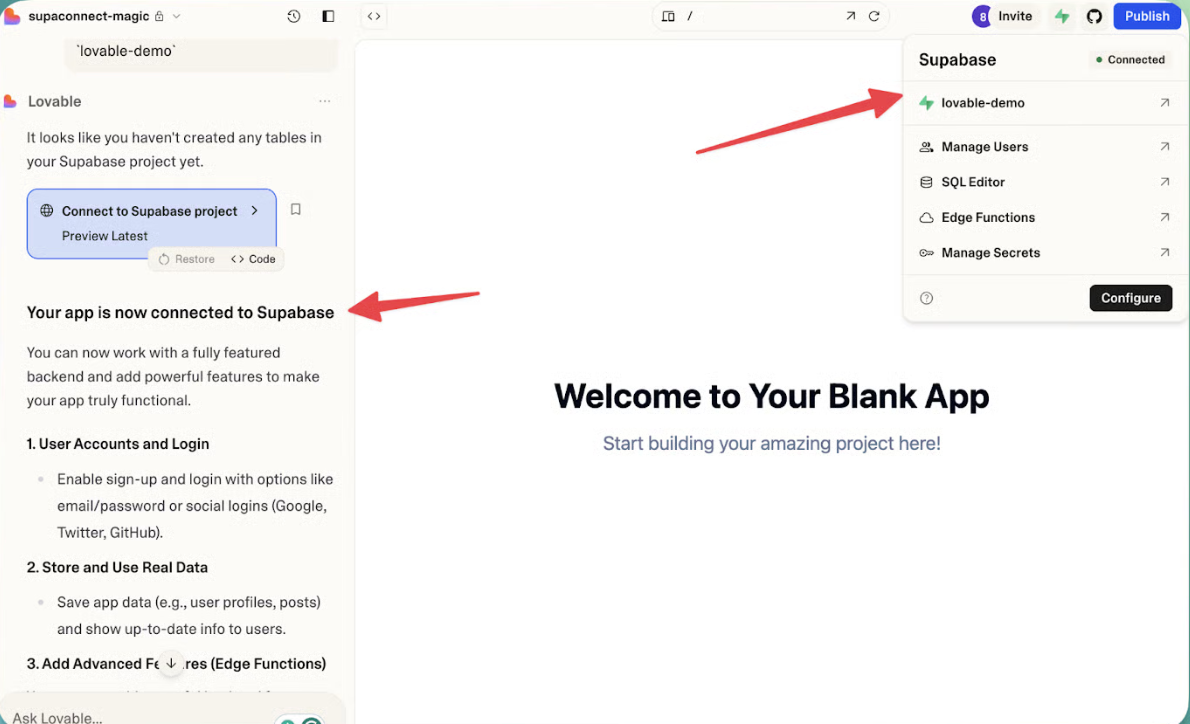
Task: Open Lovable message three-dot options menu
Action: [324, 102]
